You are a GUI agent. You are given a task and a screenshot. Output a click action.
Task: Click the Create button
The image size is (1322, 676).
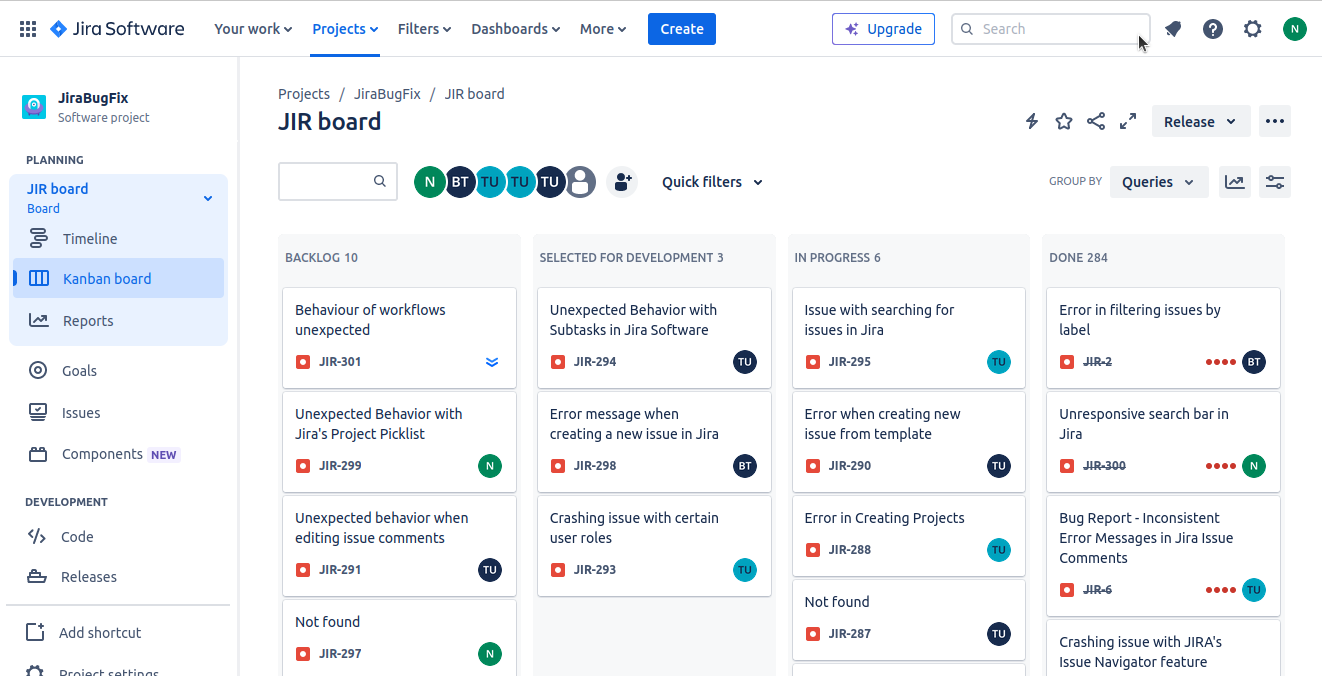pos(682,29)
